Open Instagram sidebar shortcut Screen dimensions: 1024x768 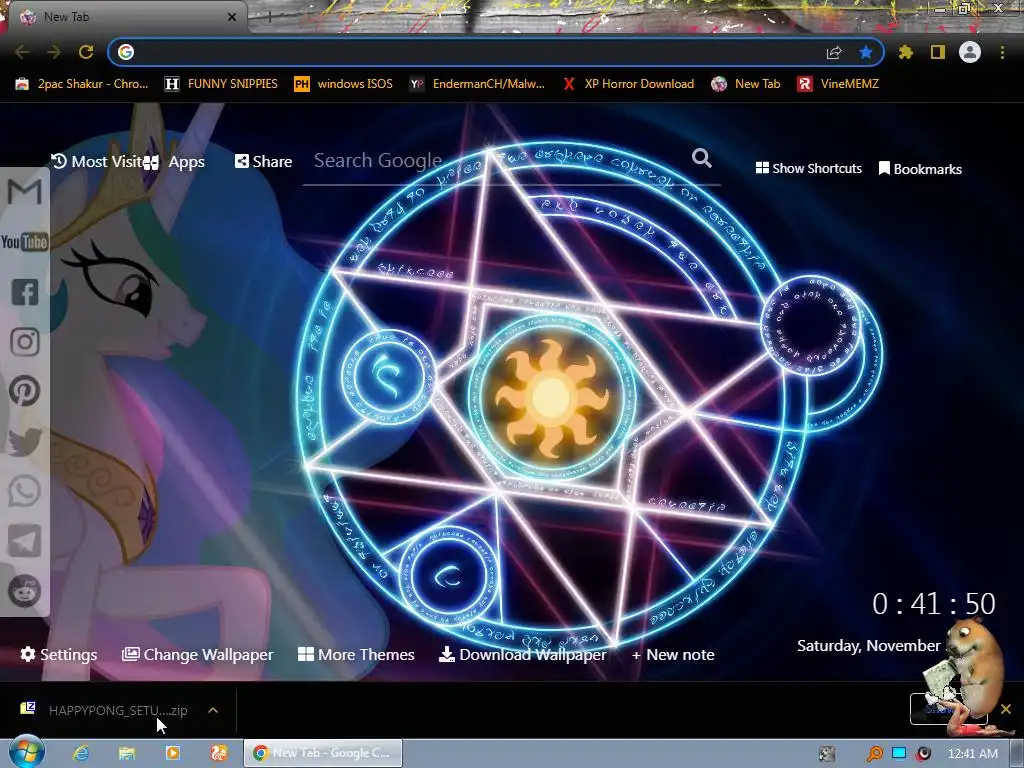pyautogui.click(x=25, y=342)
